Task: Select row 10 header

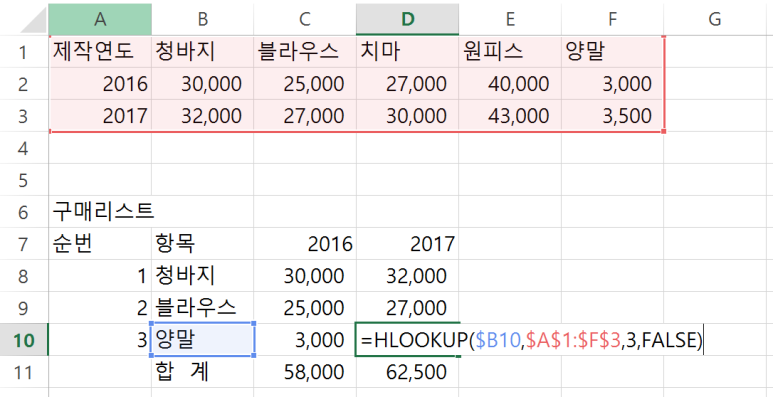Action: click(x=24, y=340)
